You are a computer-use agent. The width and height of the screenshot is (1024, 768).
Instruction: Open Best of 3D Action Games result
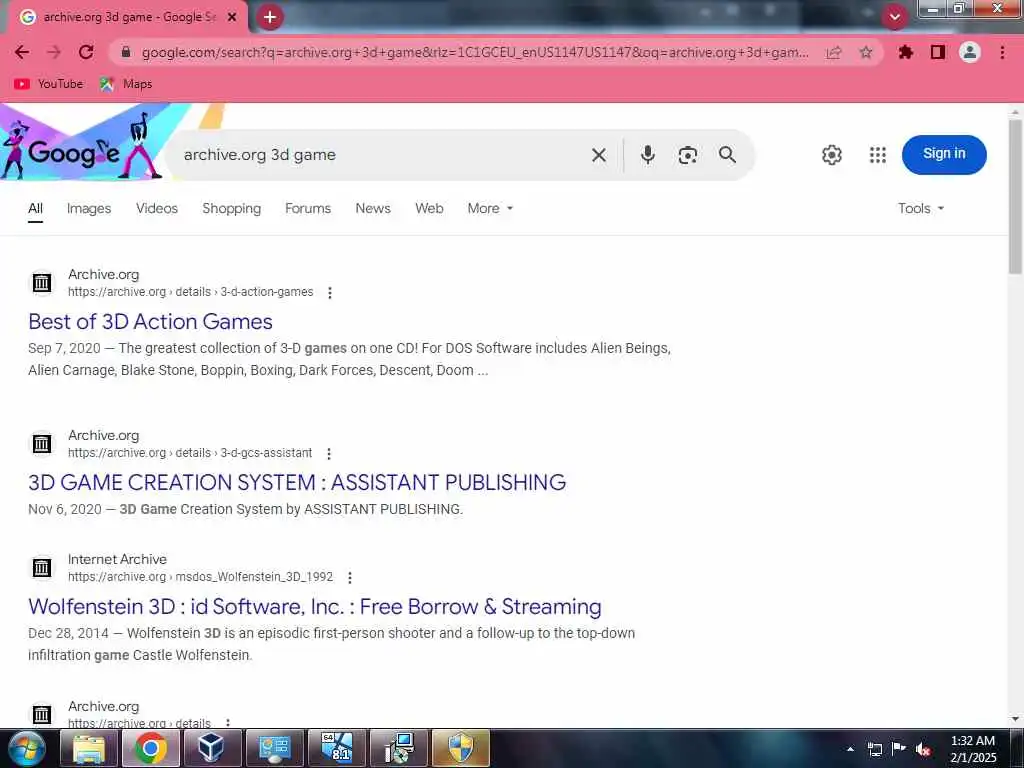click(x=150, y=322)
